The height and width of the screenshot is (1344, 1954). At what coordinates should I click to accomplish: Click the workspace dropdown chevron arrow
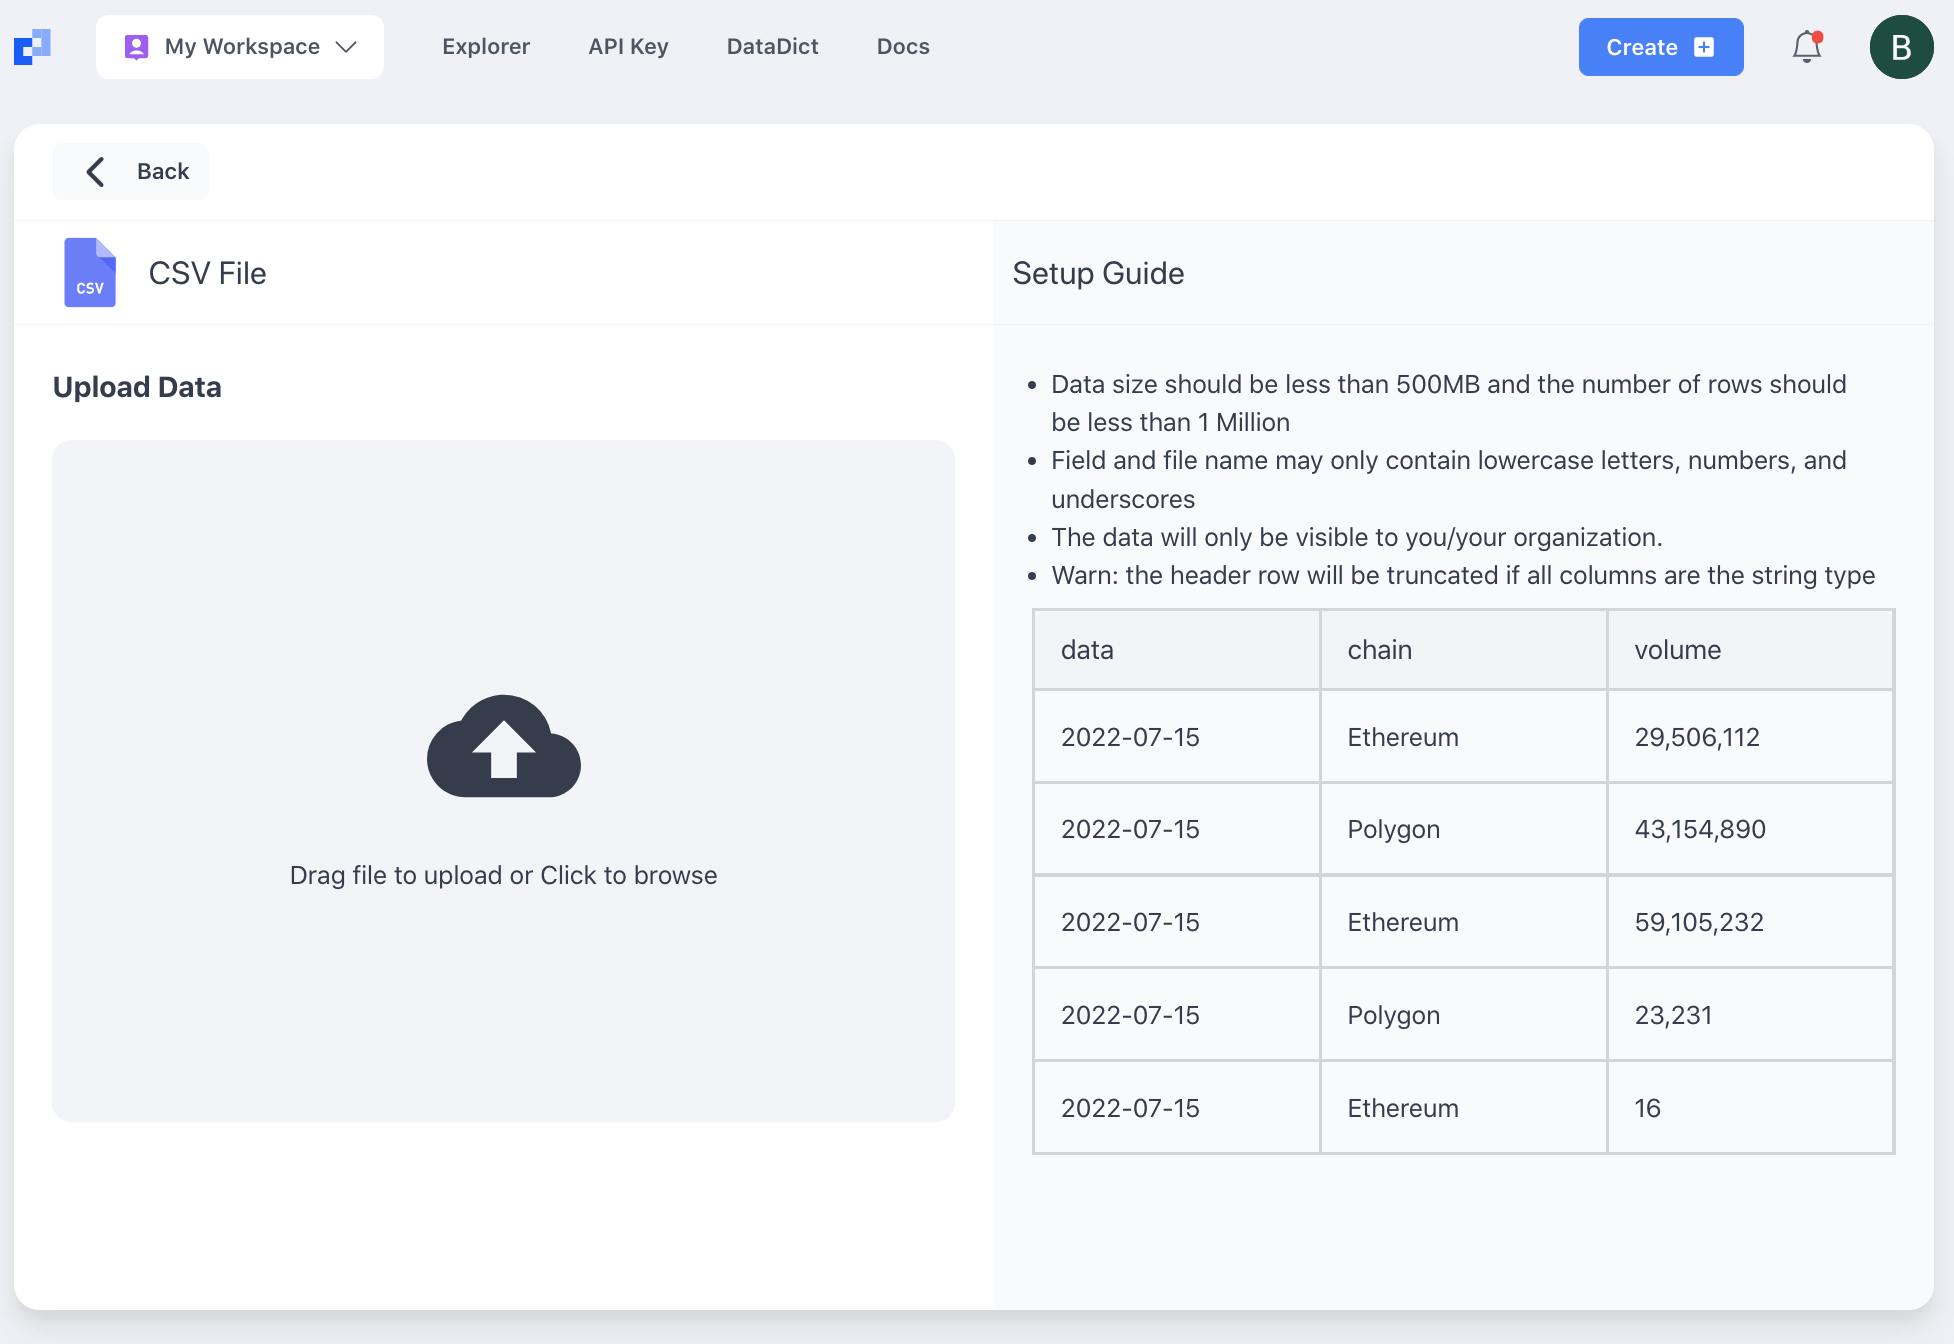(x=346, y=47)
